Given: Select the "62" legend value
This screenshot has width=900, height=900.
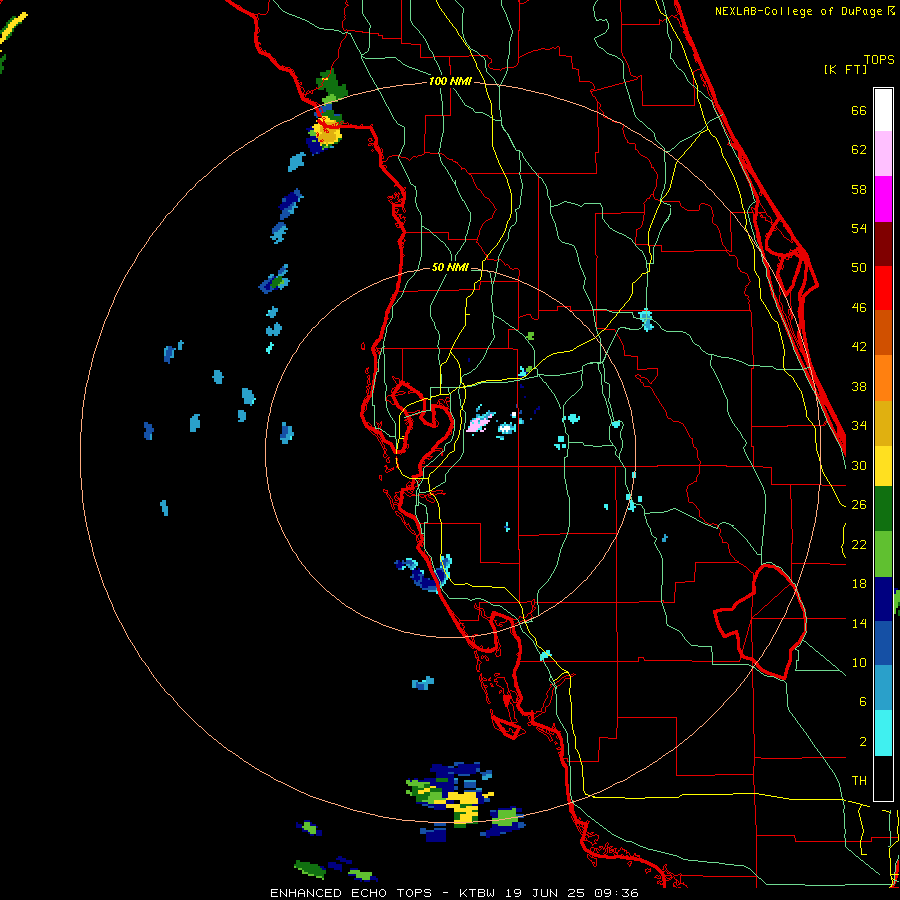Looking at the screenshot, I should [x=859, y=150].
